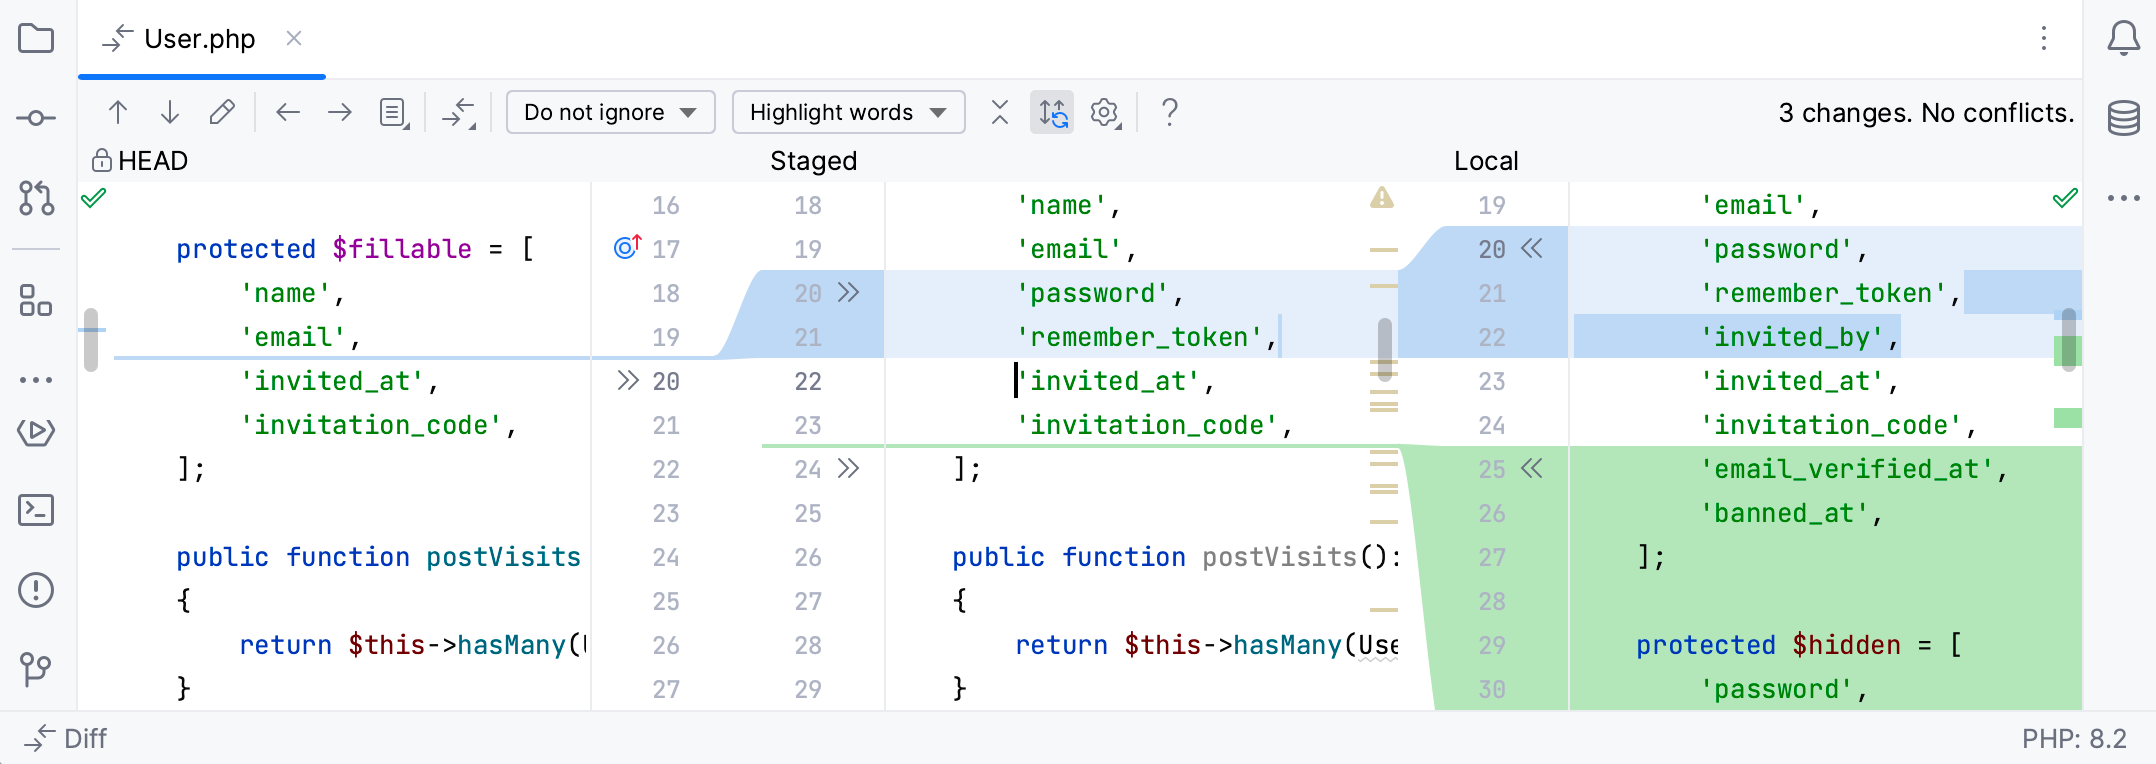Apply 'password' change from Staged chevron
The height and width of the screenshot is (764, 2156).
(x=849, y=292)
